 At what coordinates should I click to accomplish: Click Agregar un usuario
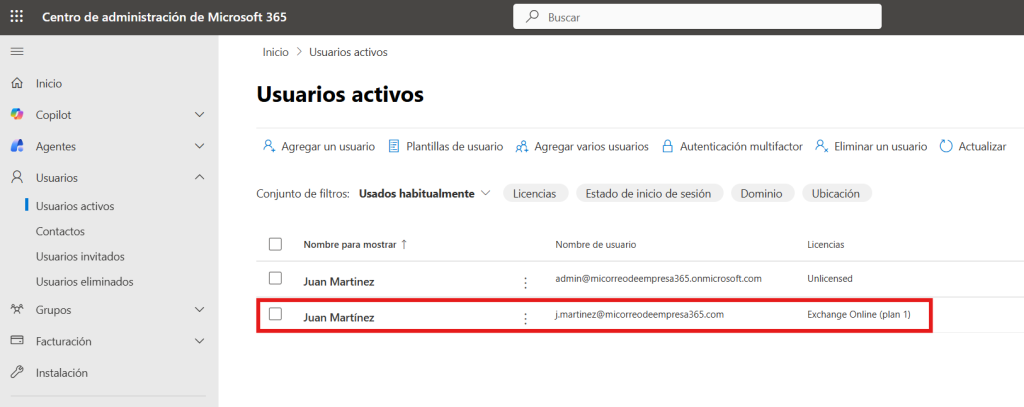[x=318, y=146]
